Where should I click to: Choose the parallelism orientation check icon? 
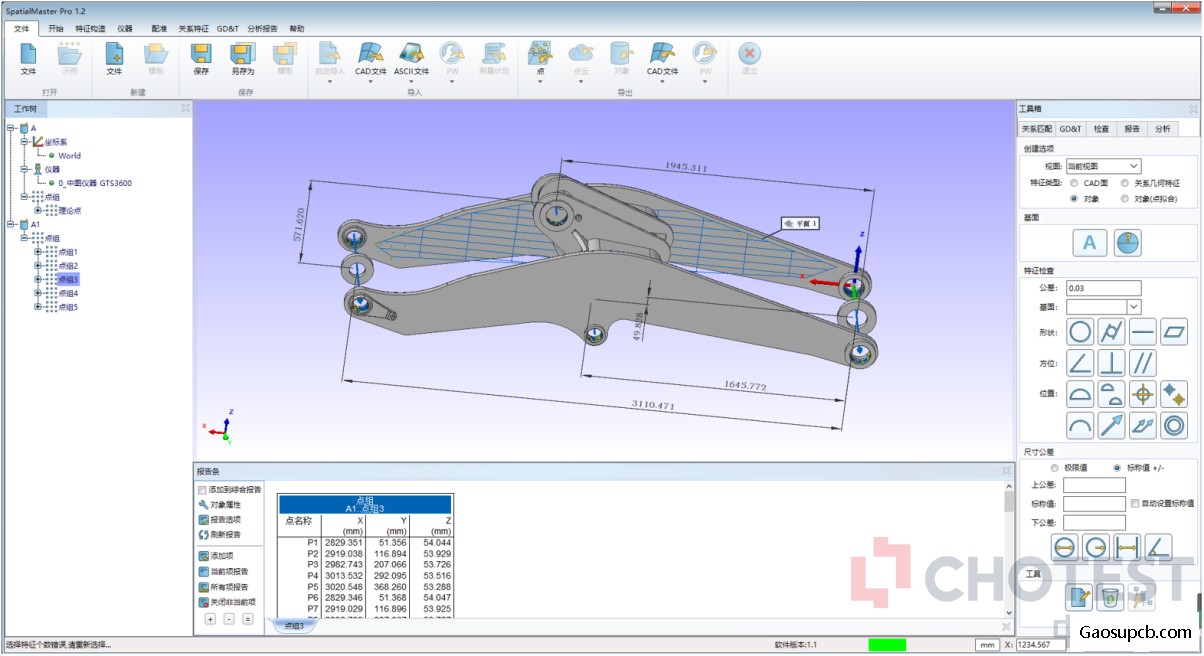tap(1143, 362)
